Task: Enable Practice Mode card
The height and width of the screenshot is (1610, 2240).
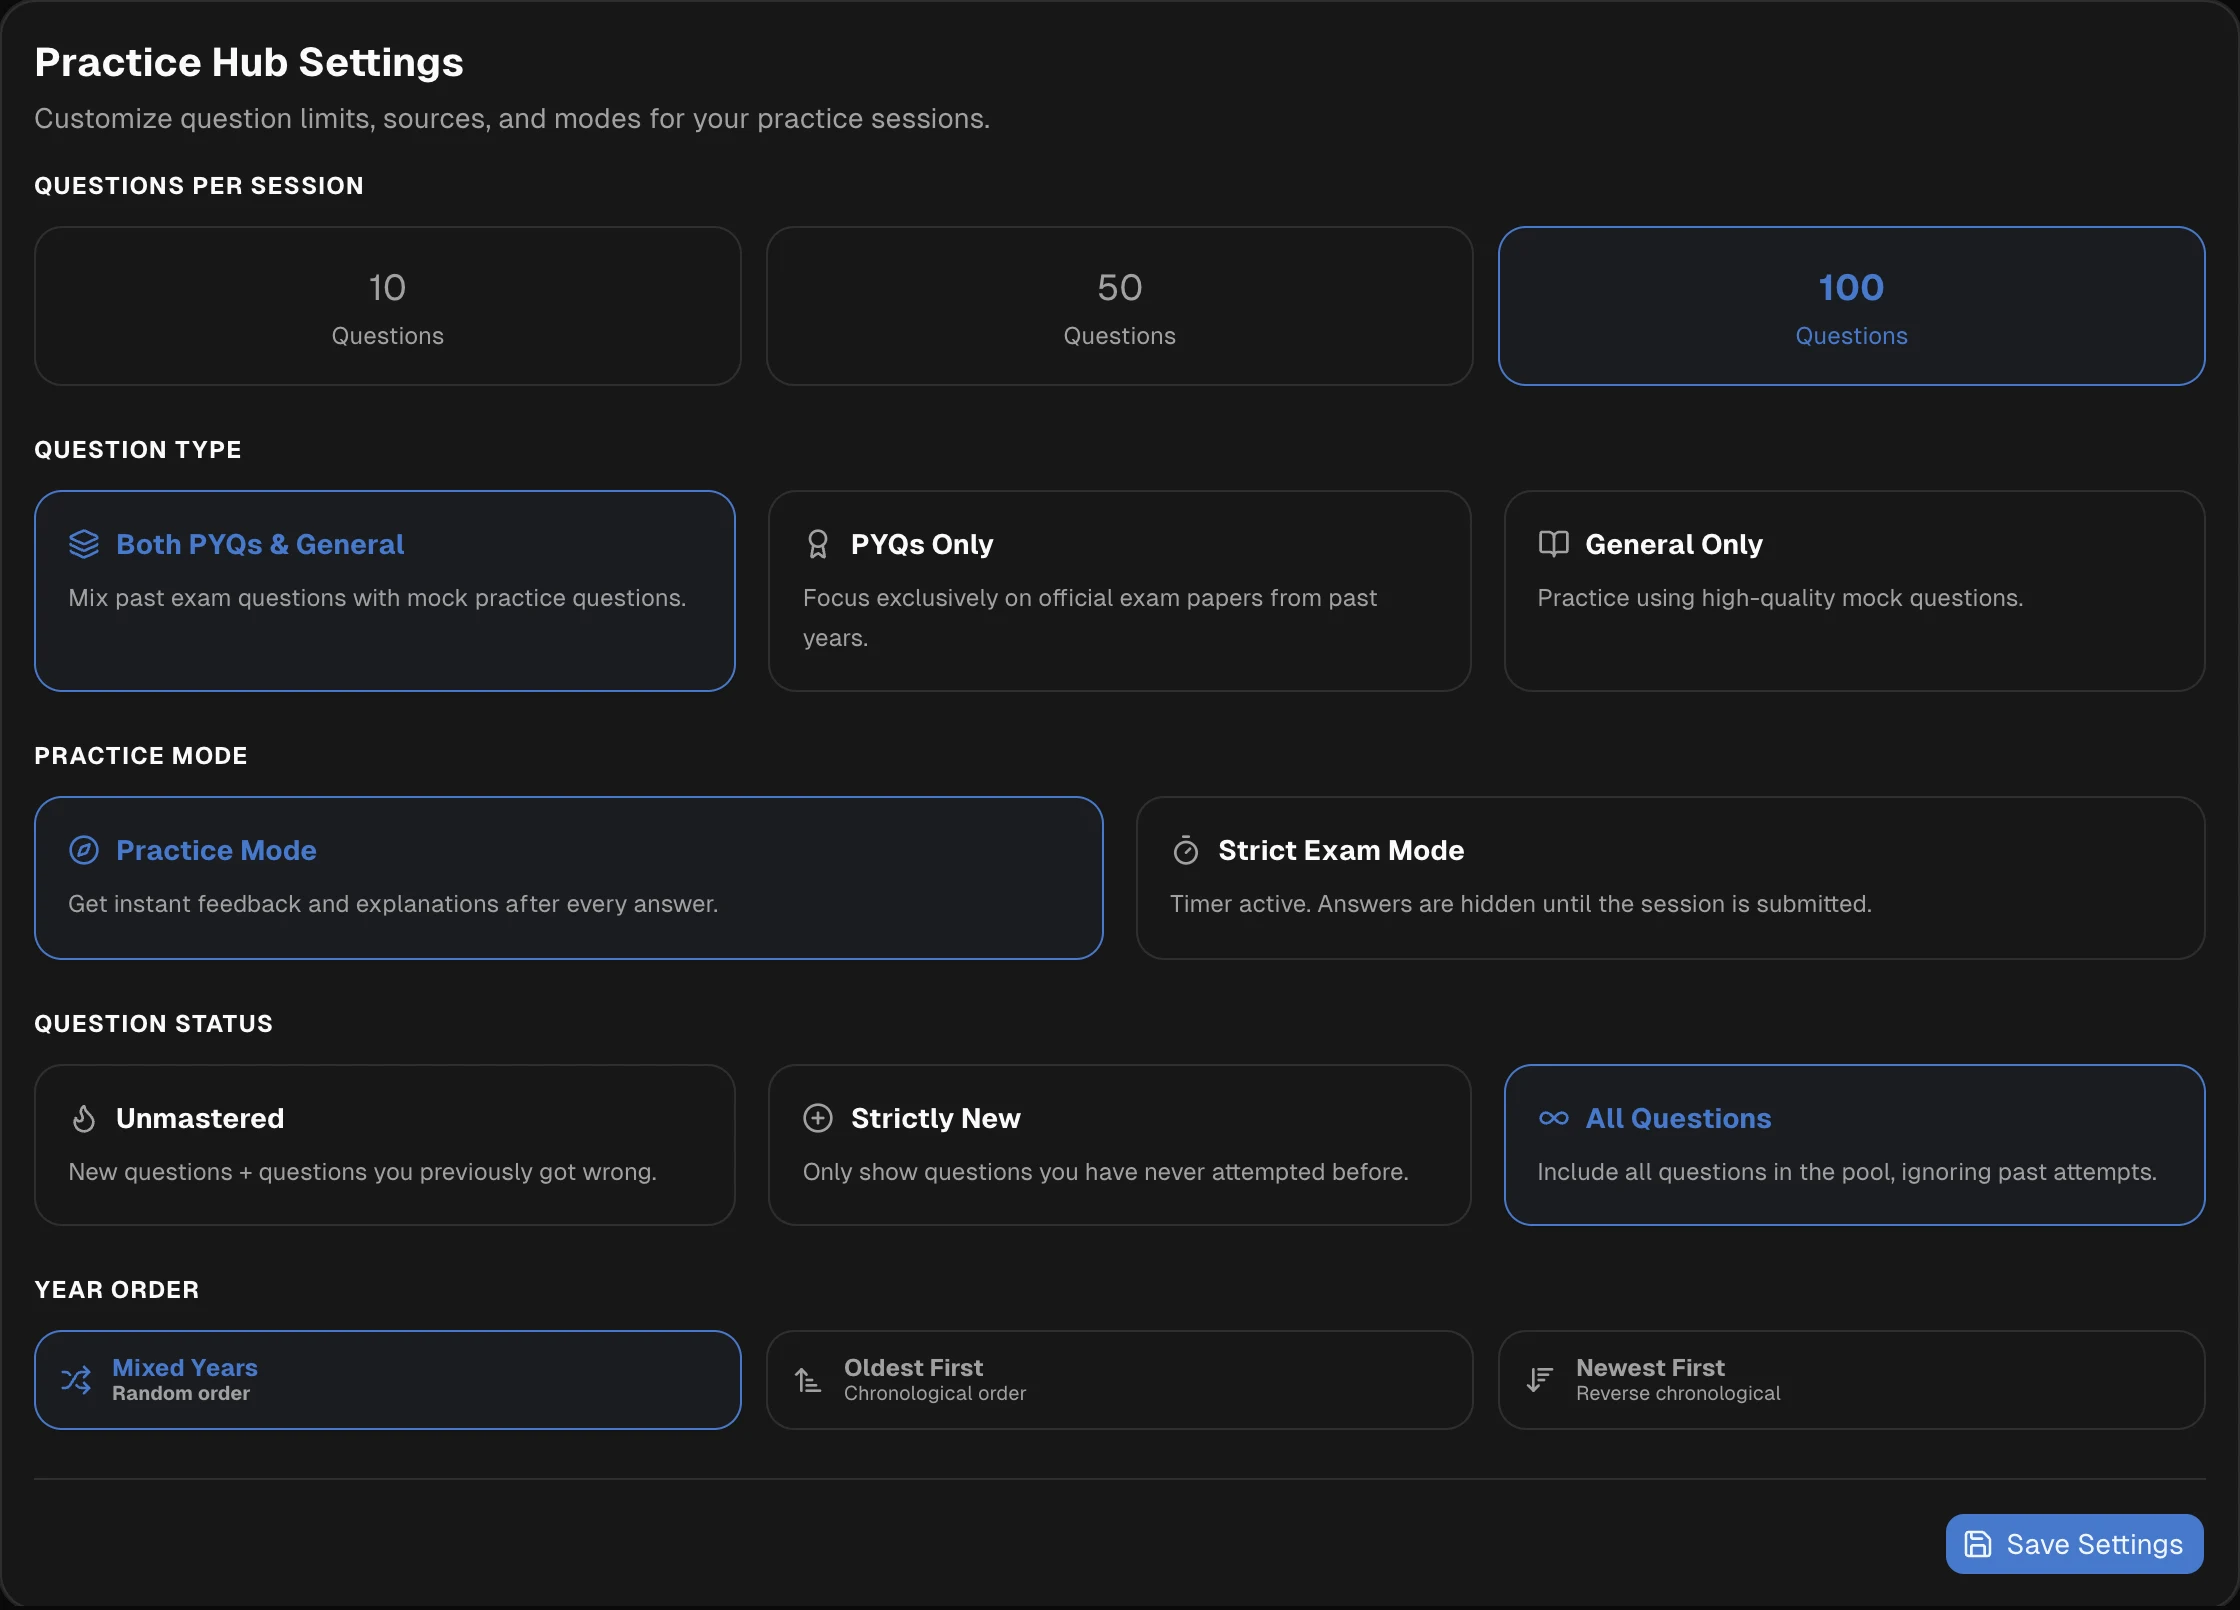Action: [x=569, y=878]
